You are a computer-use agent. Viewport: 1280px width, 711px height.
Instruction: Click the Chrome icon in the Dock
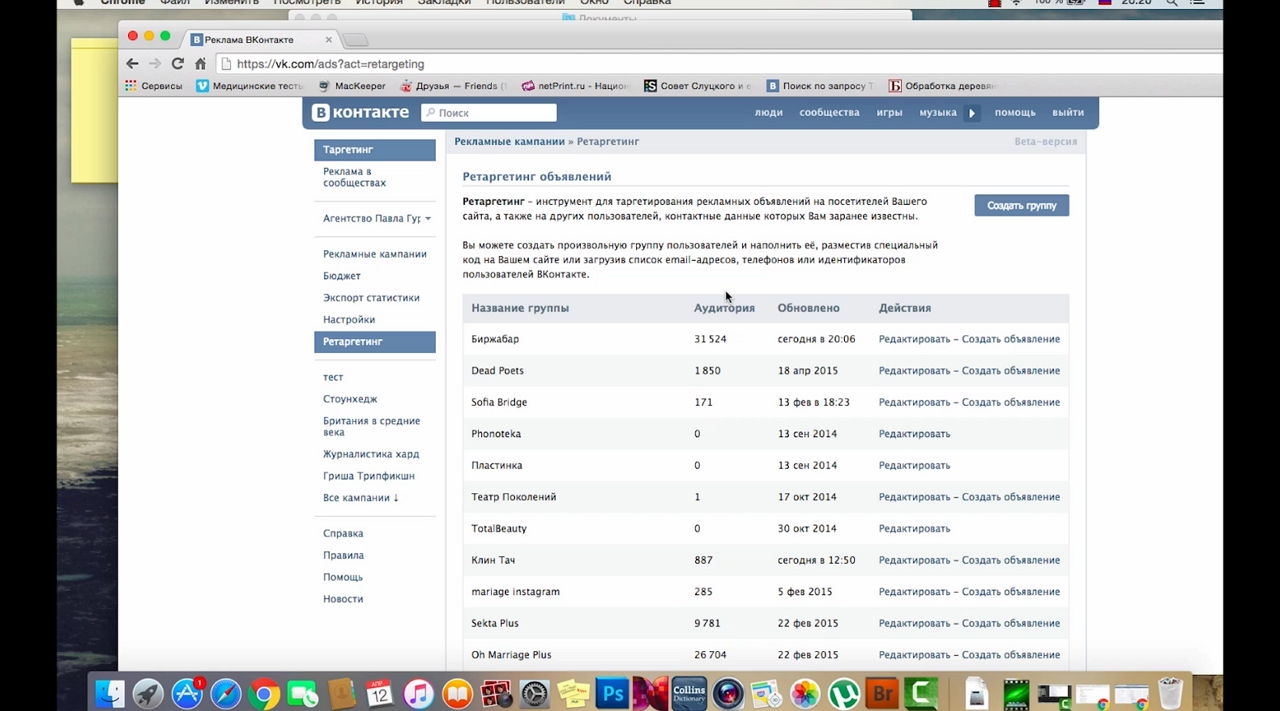tap(264, 693)
